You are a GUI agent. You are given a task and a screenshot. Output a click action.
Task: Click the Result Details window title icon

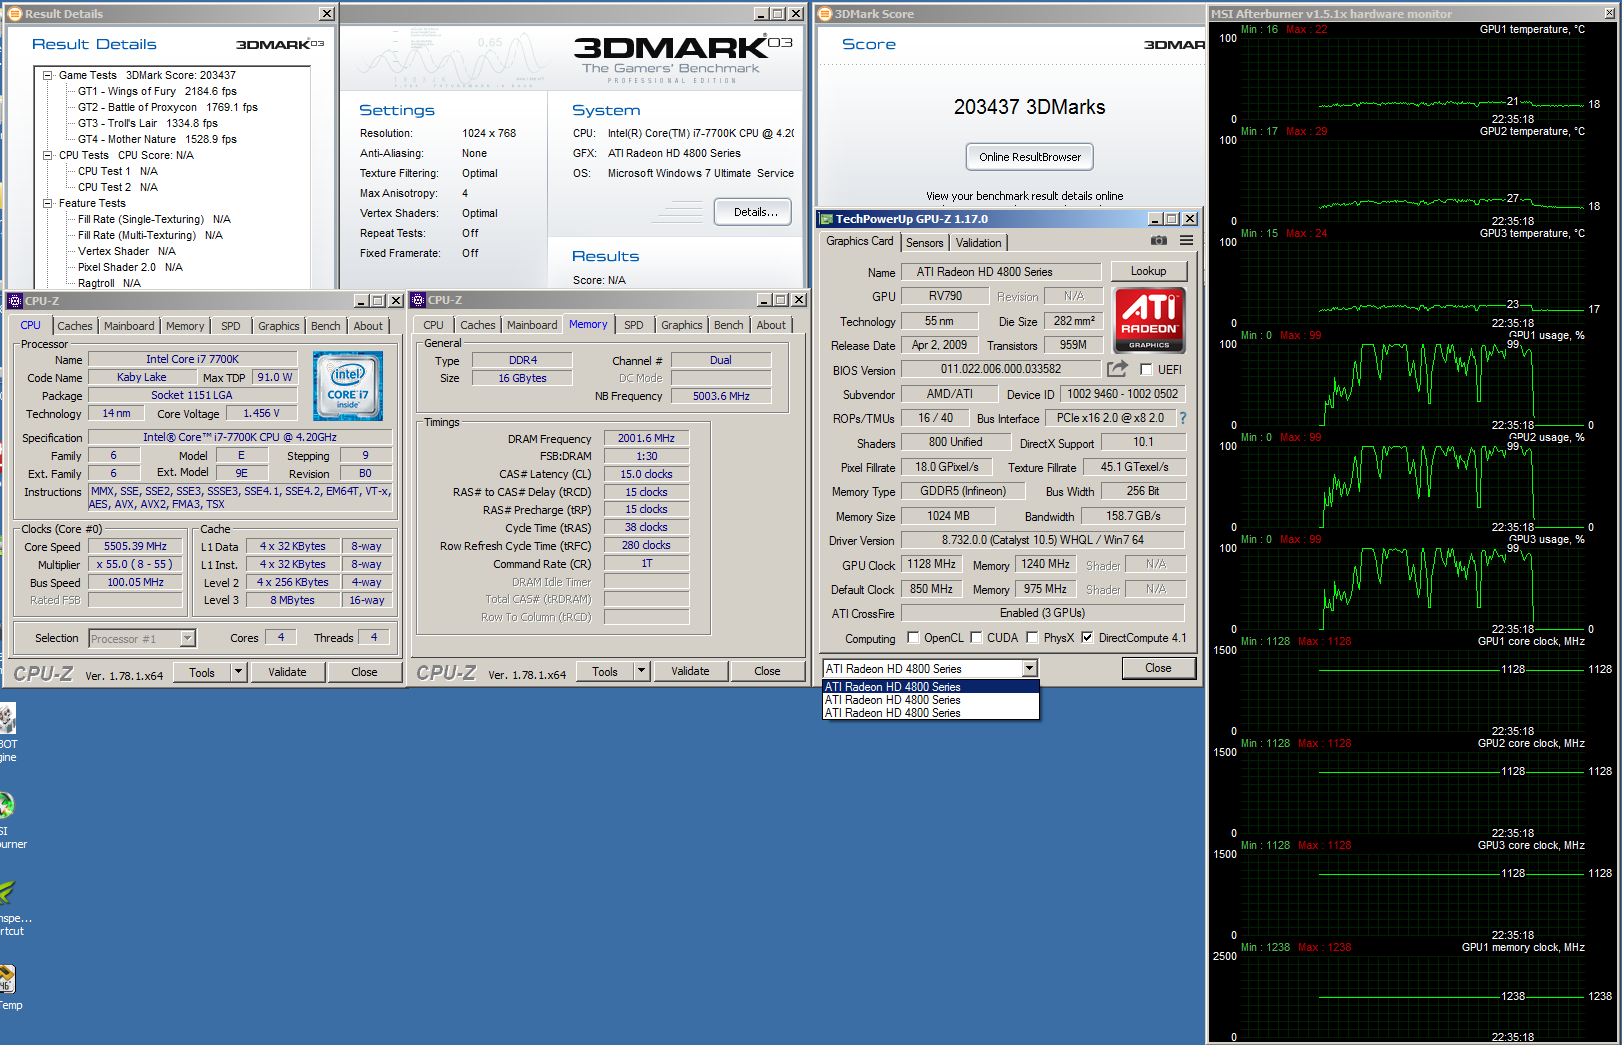tap(15, 14)
